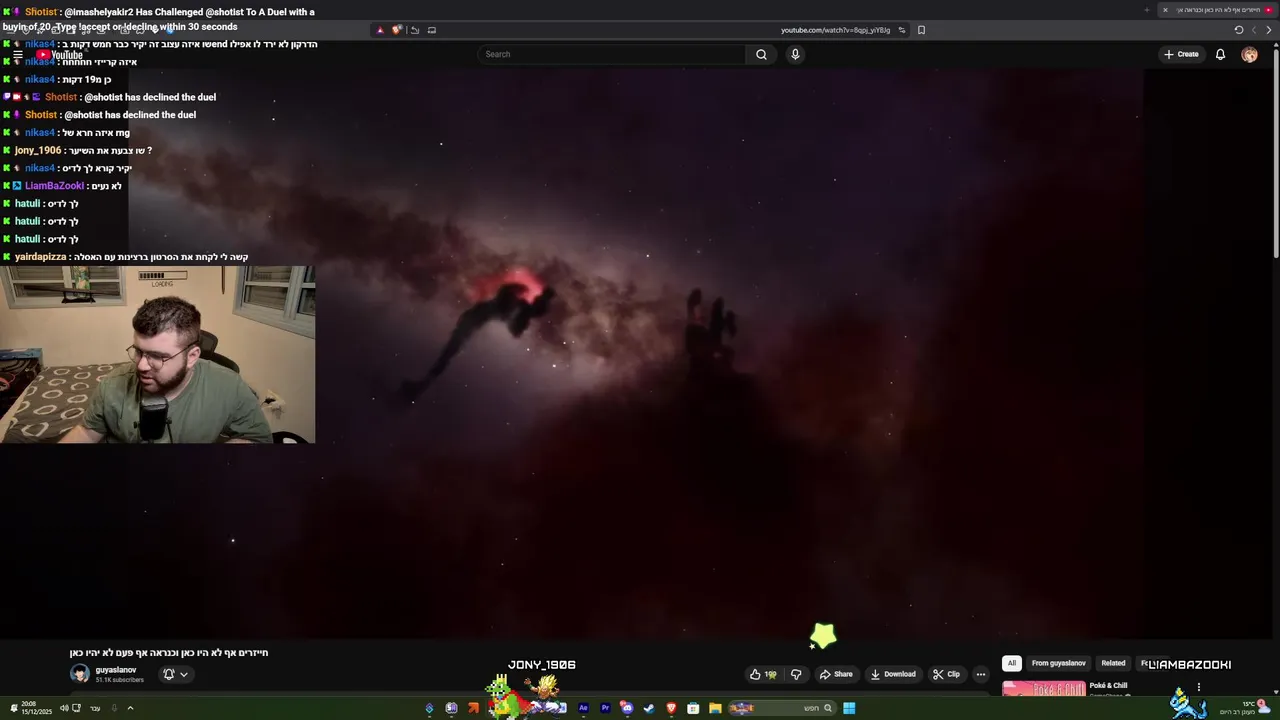
Task: Open YouTube notifications bell
Action: pos(1220,54)
